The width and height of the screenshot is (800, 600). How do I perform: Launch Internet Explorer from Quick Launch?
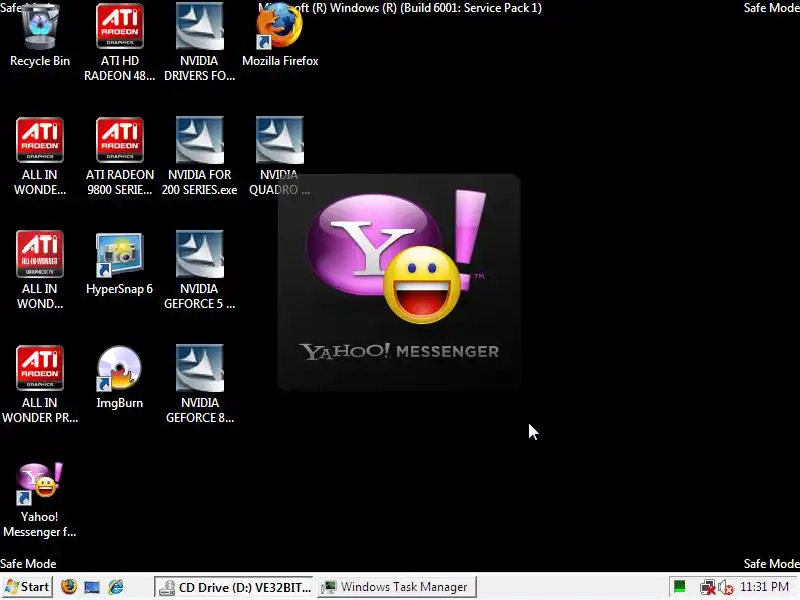[x=116, y=587]
